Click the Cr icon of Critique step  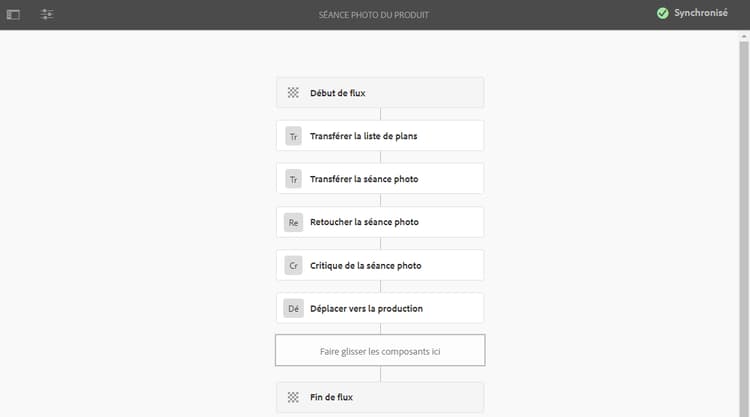(293, 266)
